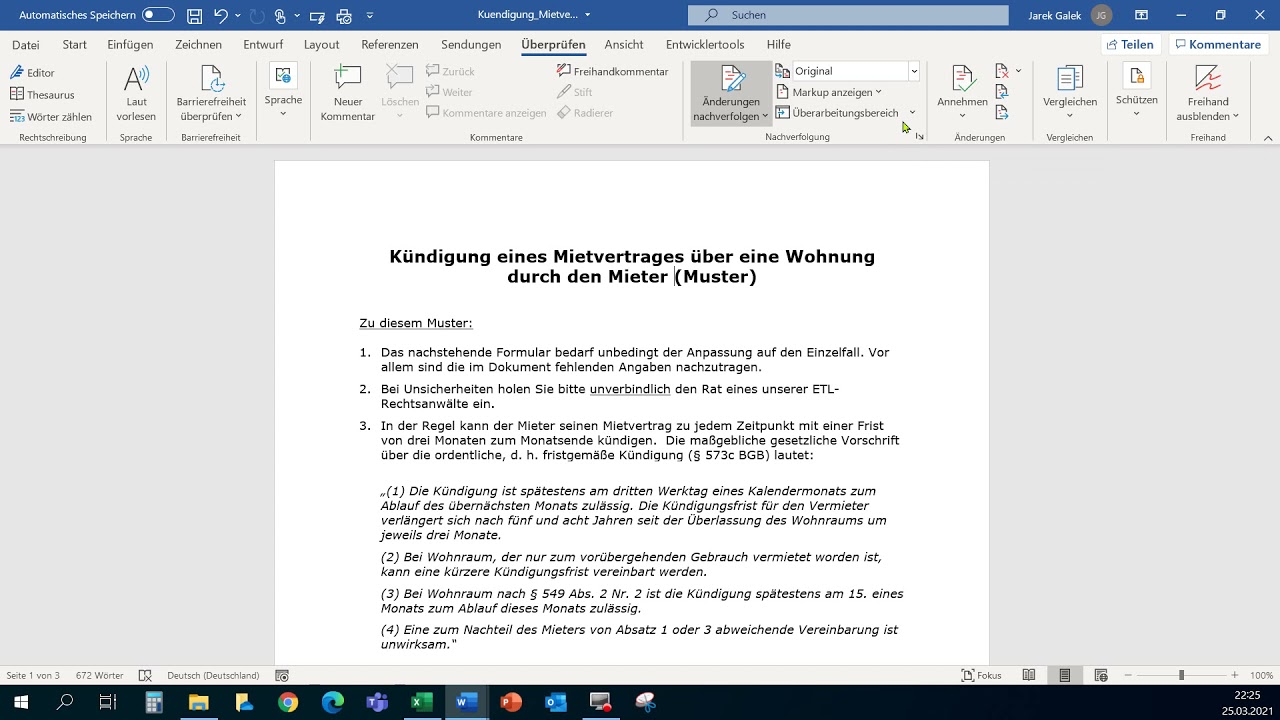Open the Datei tab

pyautogui.click(x=26, y=45)
